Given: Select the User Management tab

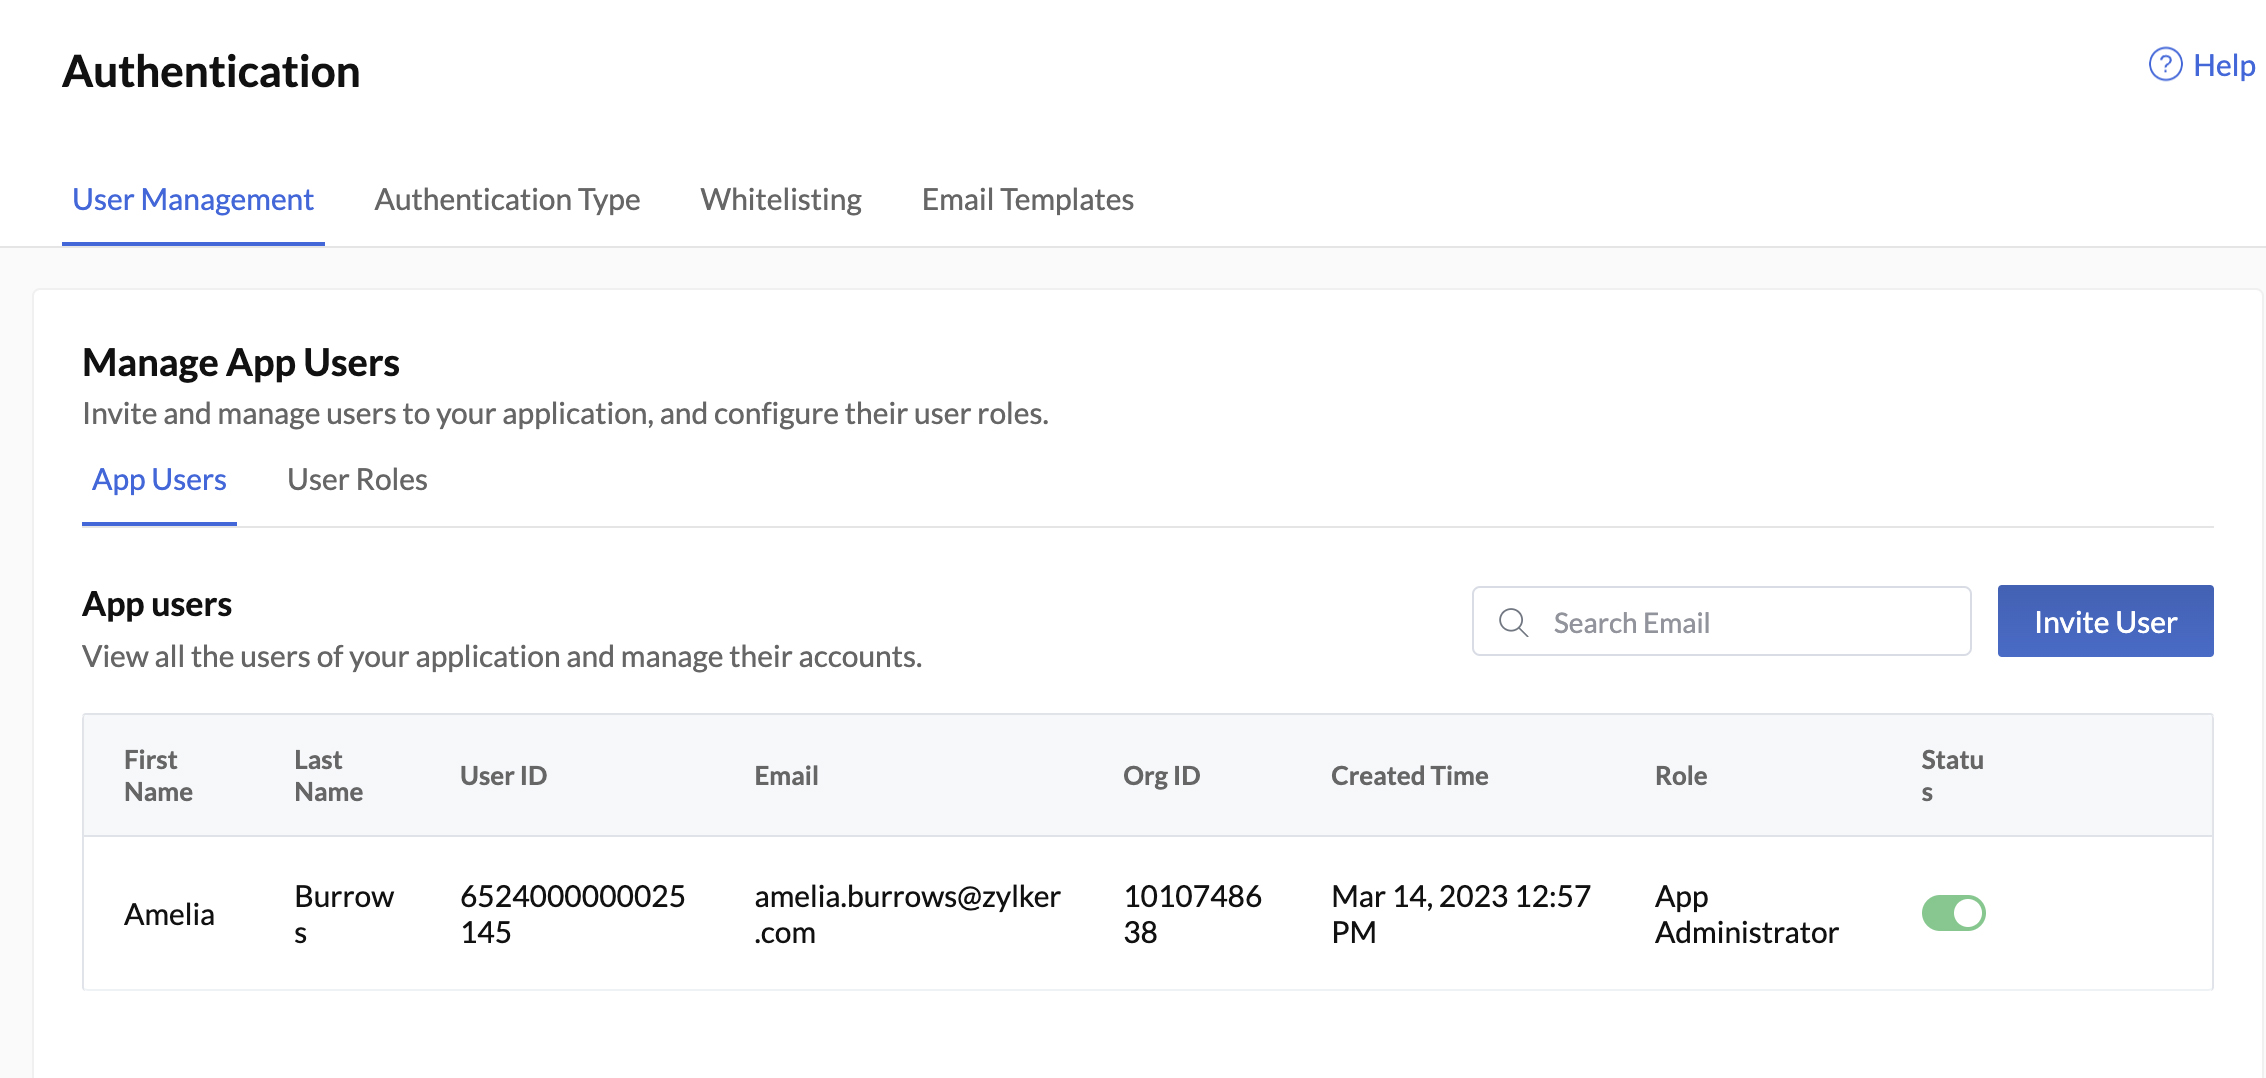Looking at the screenshot, I should pyautogui.click(x=192, y=199).
